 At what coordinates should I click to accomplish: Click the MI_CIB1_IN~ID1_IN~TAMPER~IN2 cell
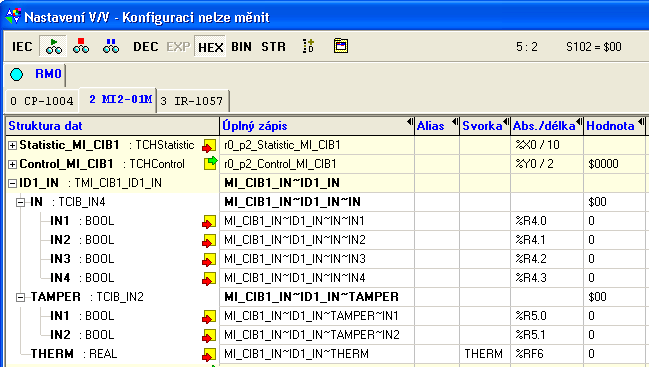tap(317, 335)
